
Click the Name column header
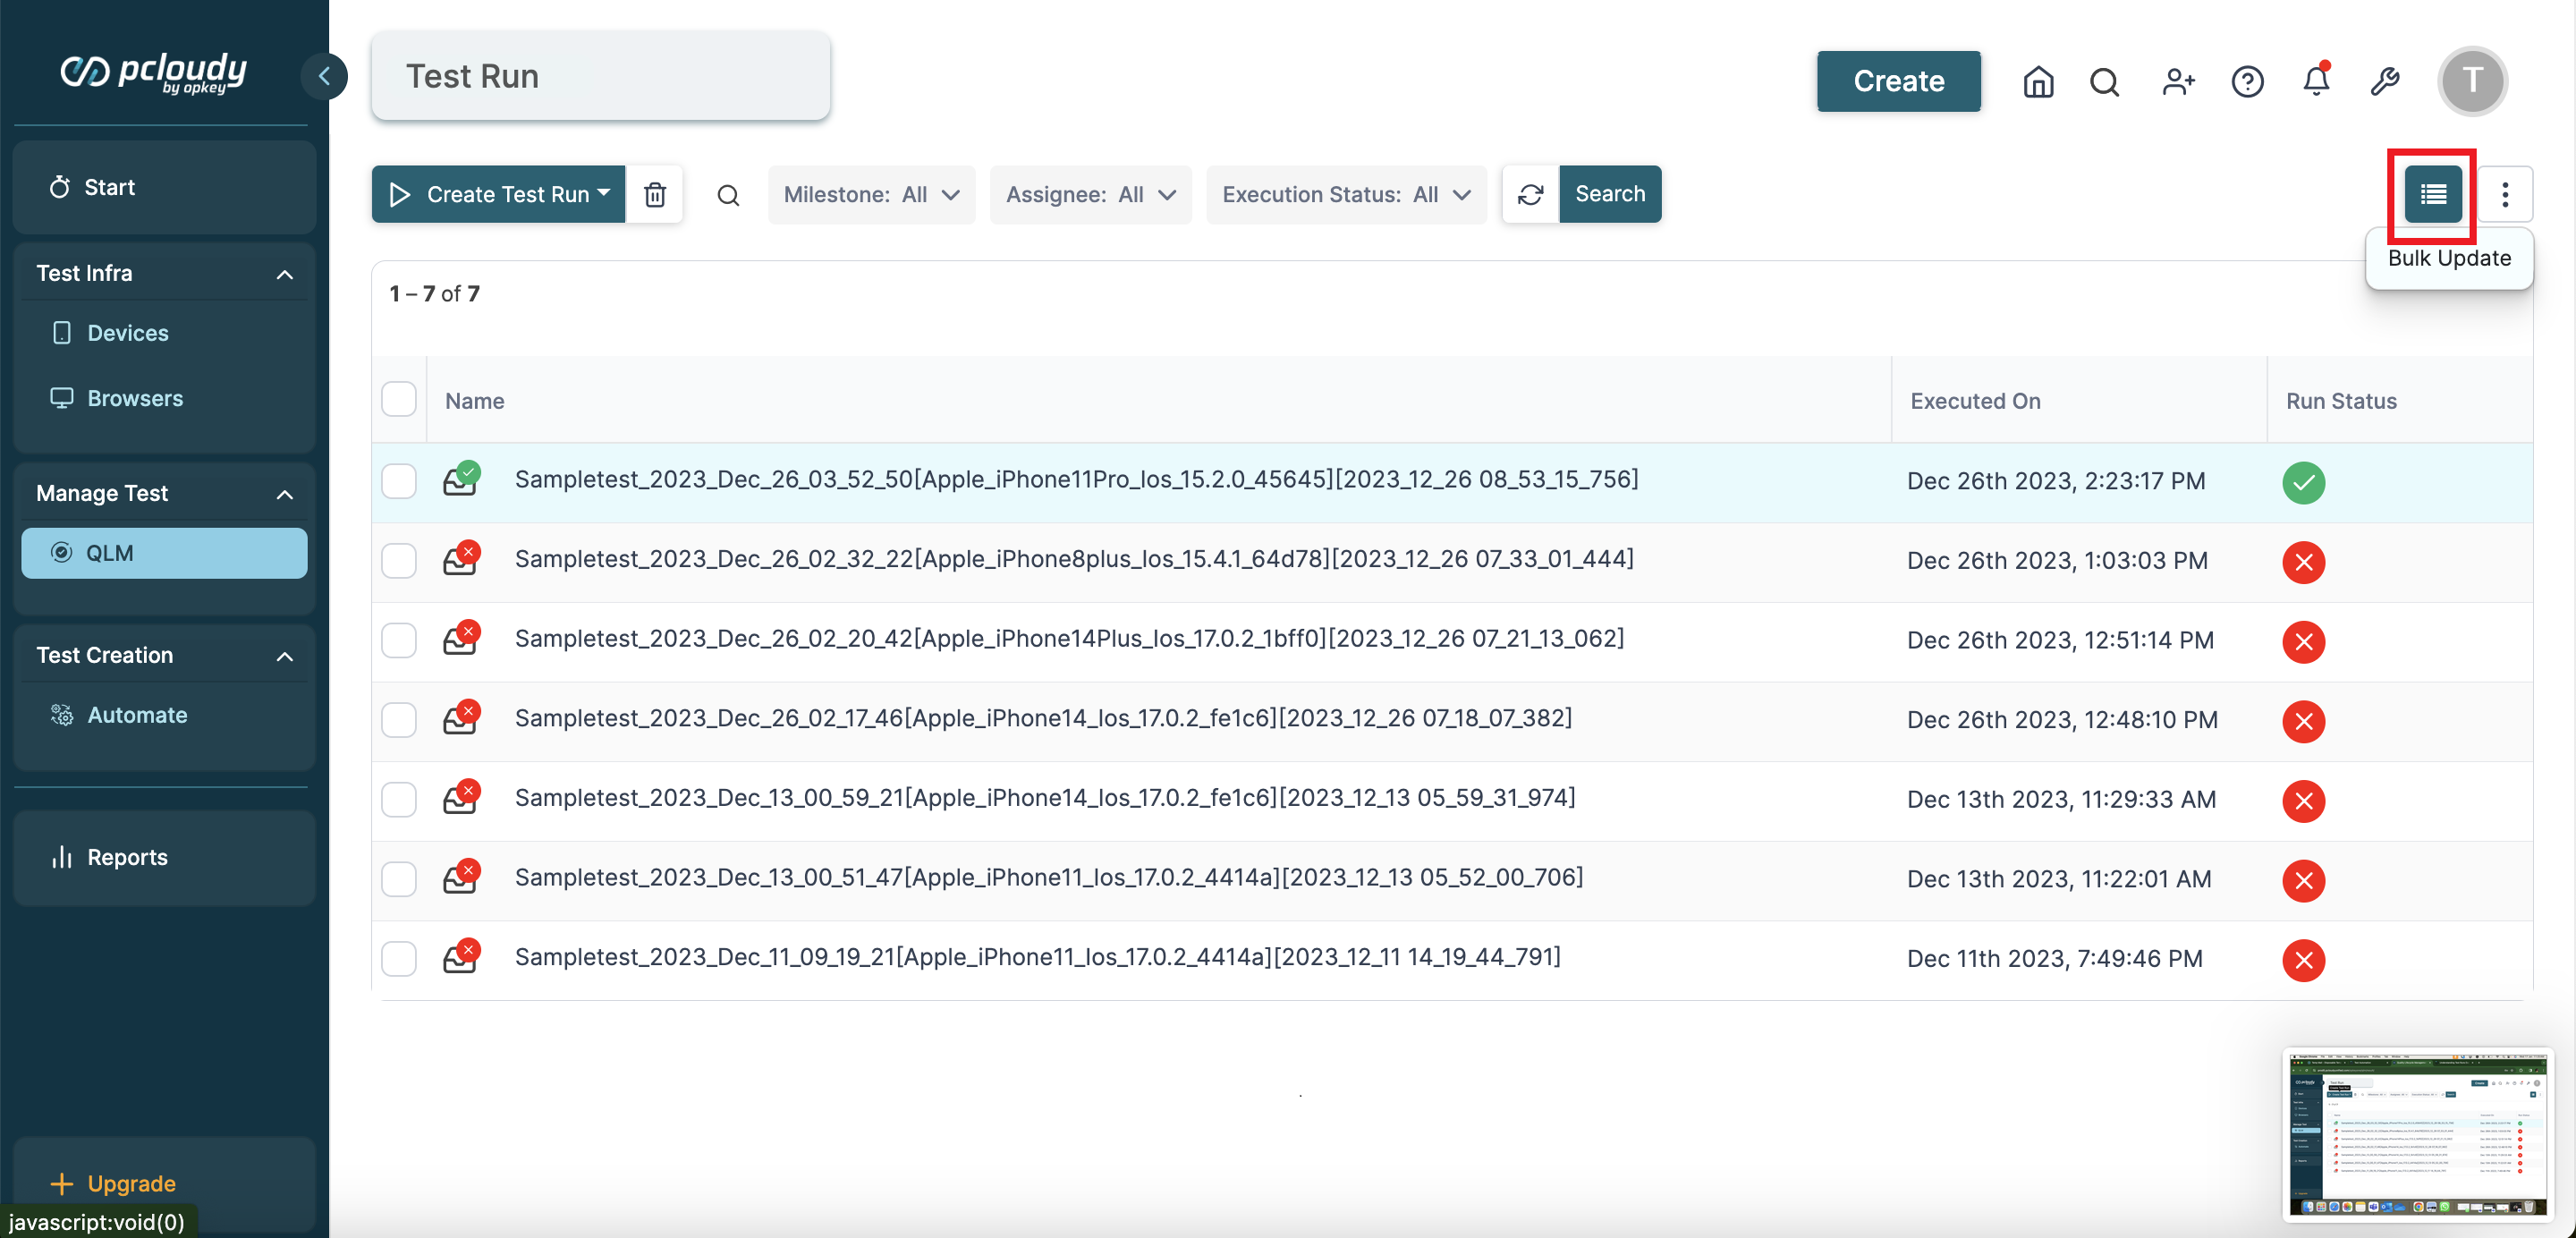pos(474,401)
